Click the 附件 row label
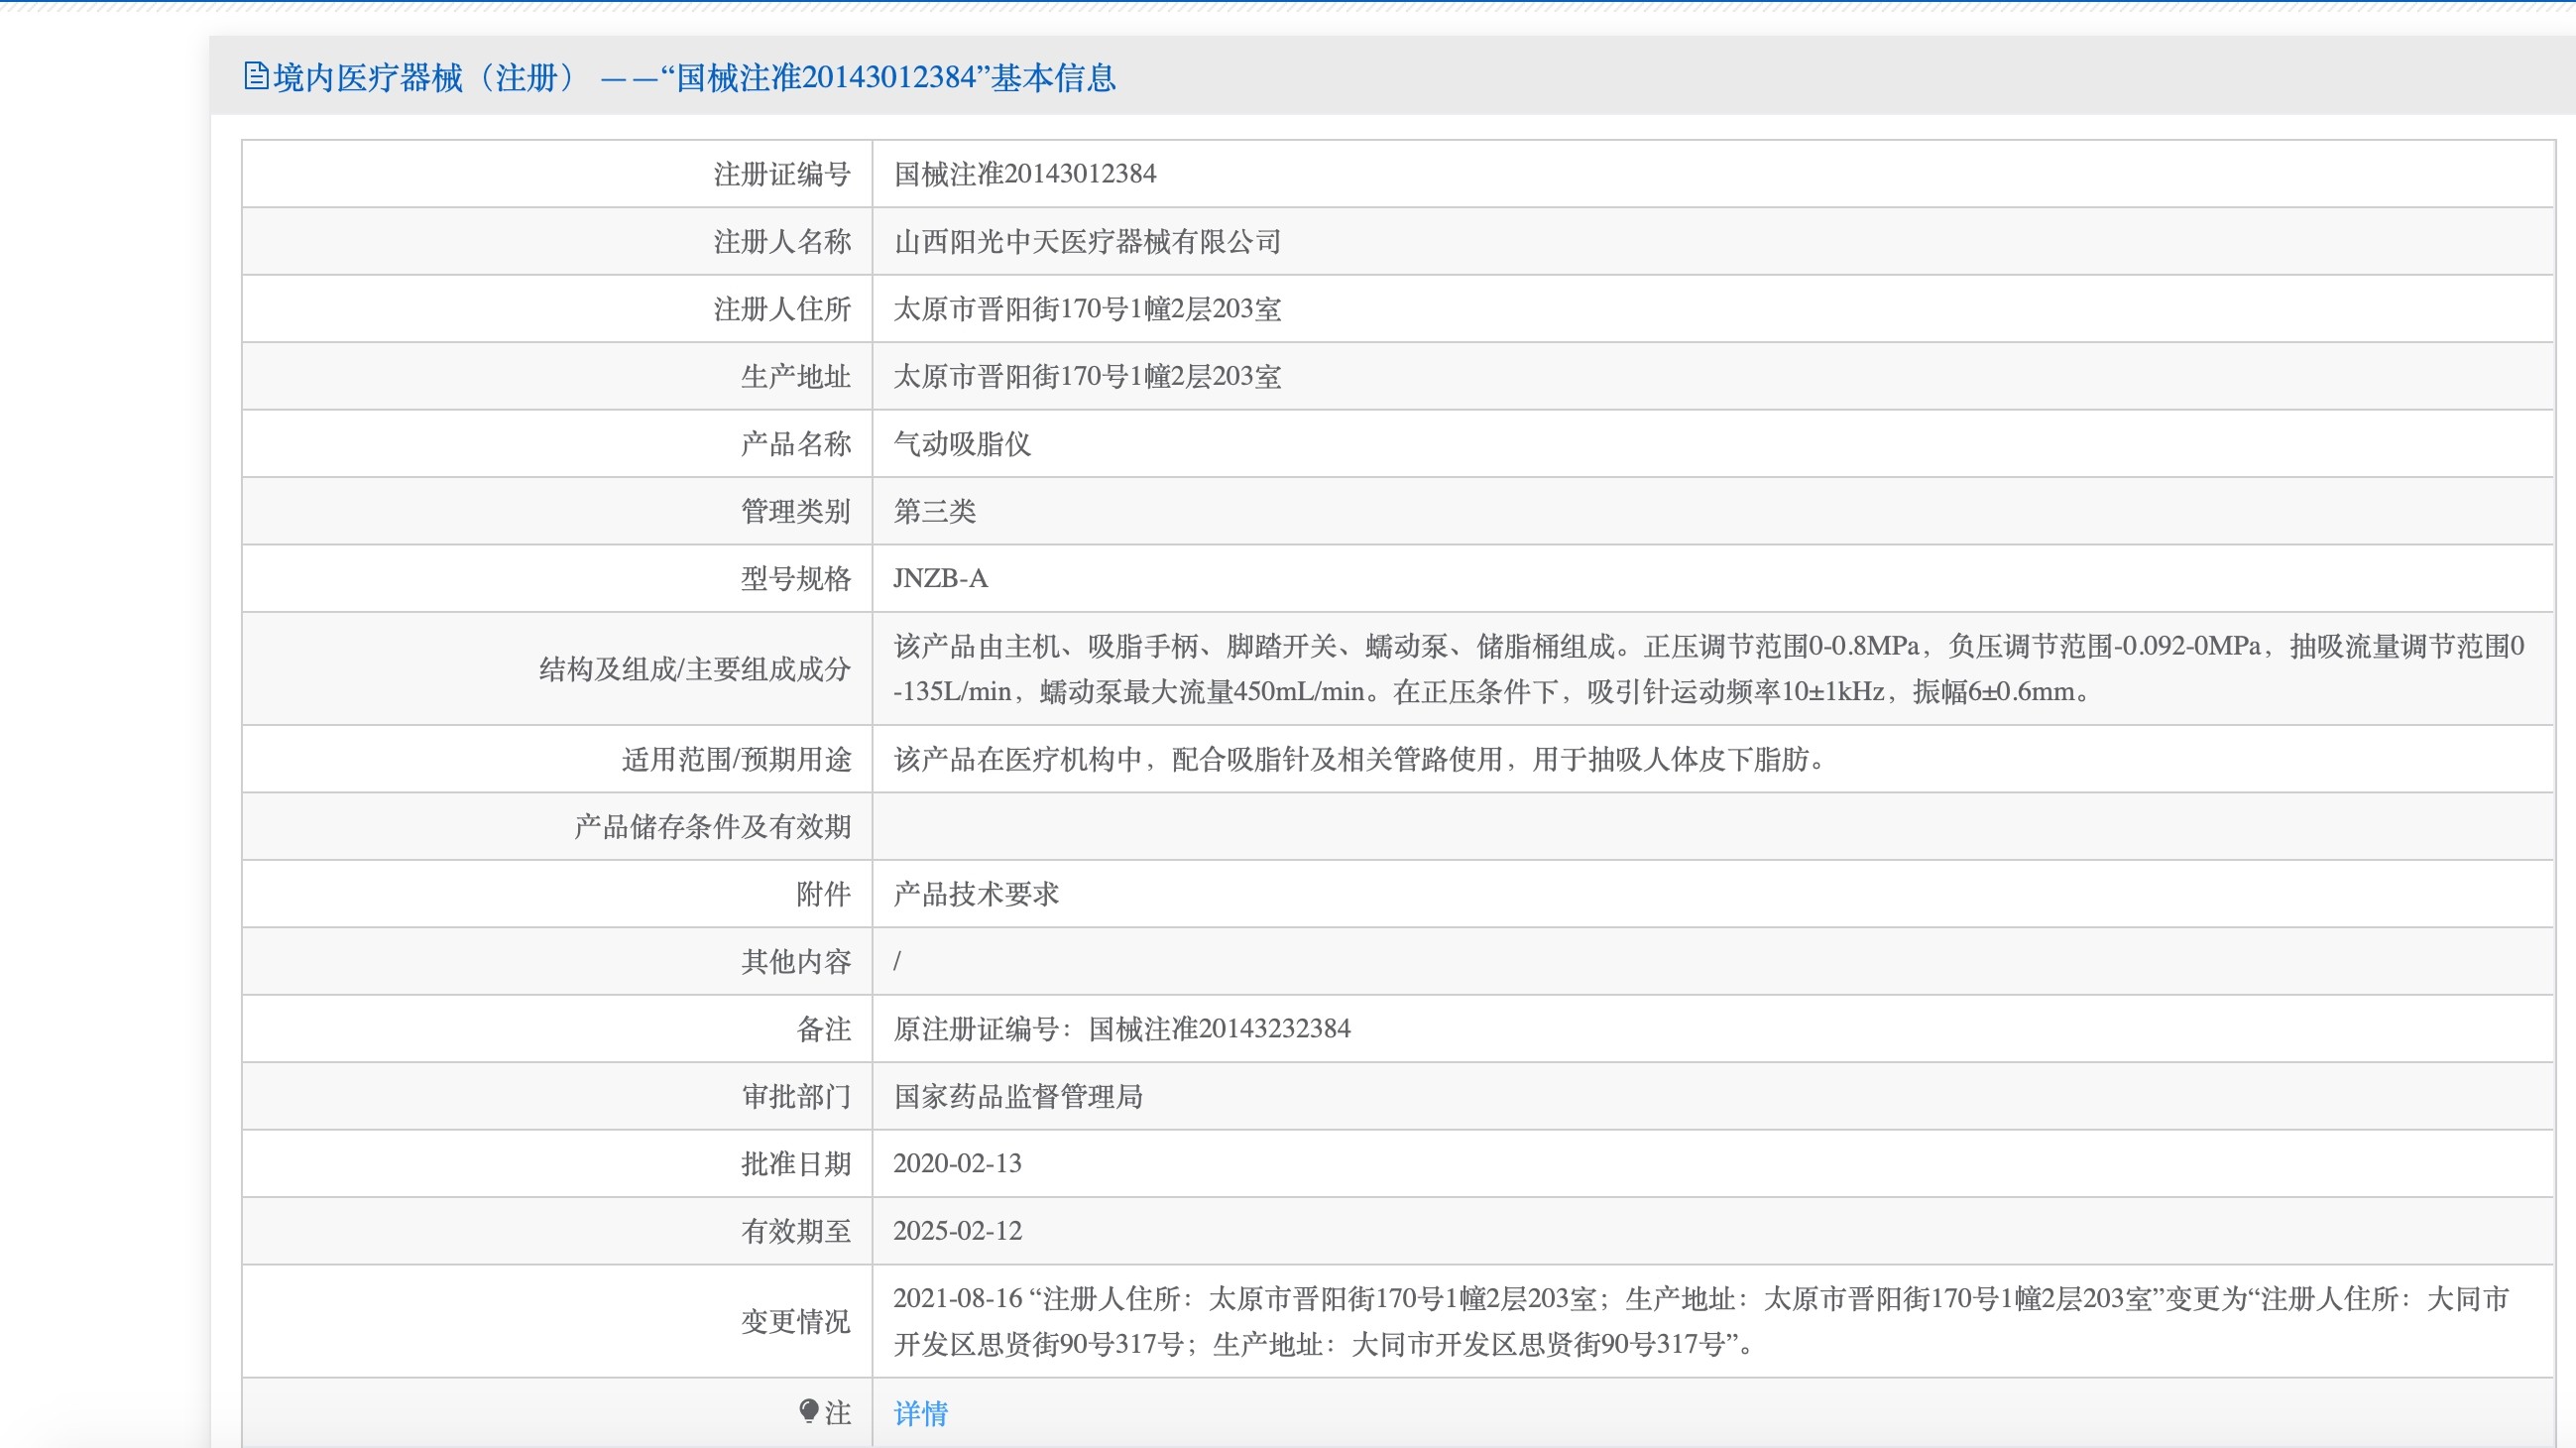This screenshot has height=1448, width=2576. (824, 894)
